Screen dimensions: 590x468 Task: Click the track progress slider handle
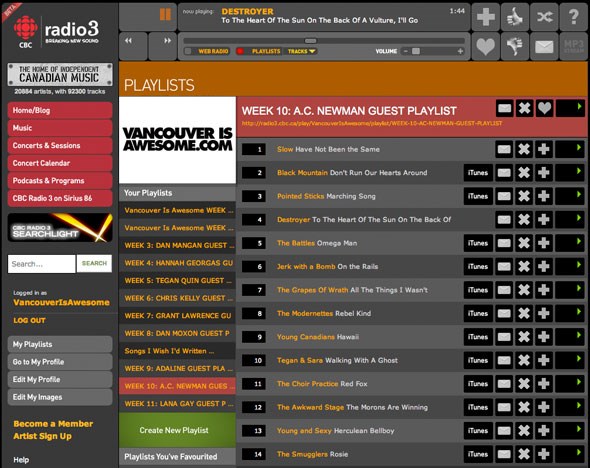point(310,41)
